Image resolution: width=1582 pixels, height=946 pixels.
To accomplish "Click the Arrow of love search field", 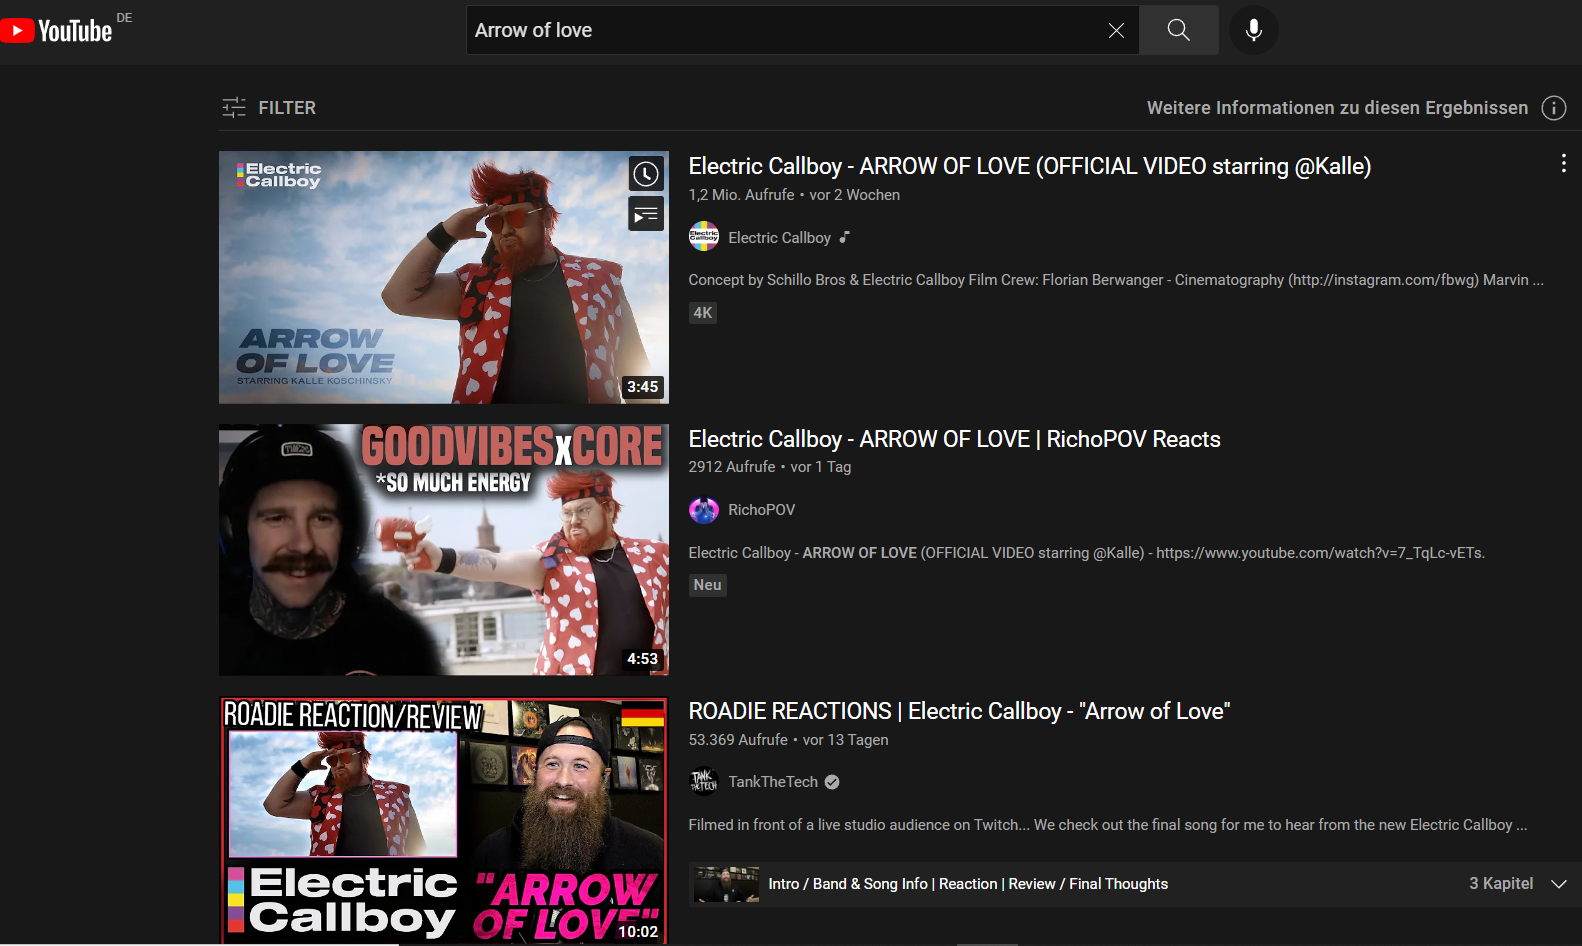I will click(780, 31).
